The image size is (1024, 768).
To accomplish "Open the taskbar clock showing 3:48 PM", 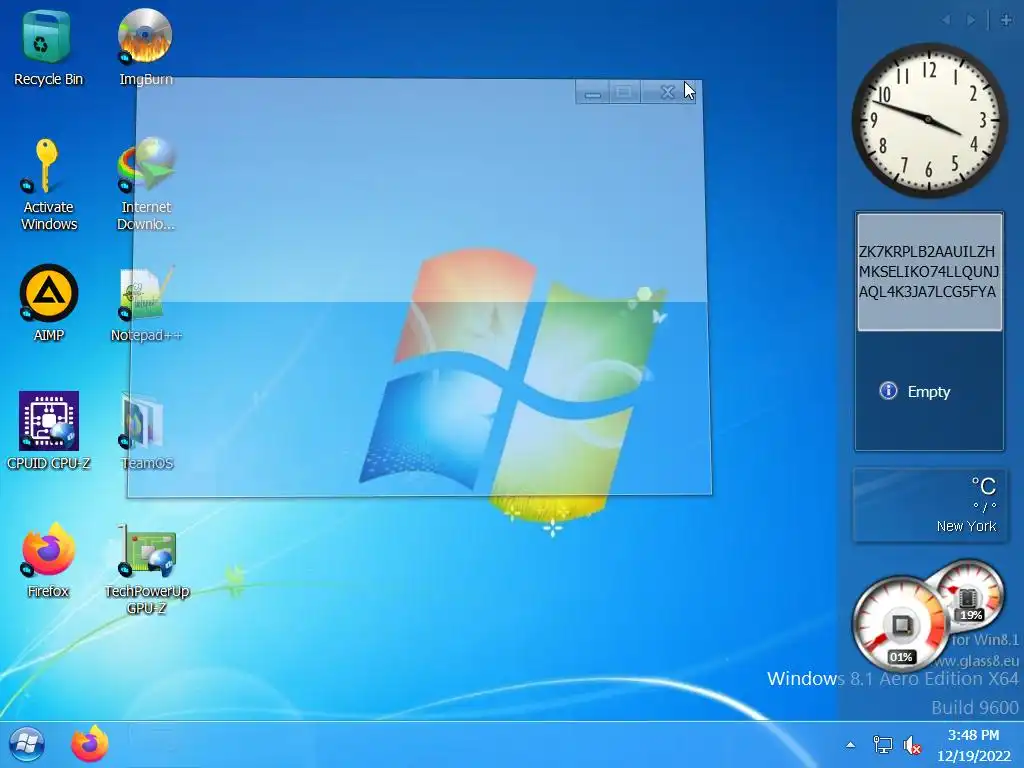I will click(x=973, y=735).
